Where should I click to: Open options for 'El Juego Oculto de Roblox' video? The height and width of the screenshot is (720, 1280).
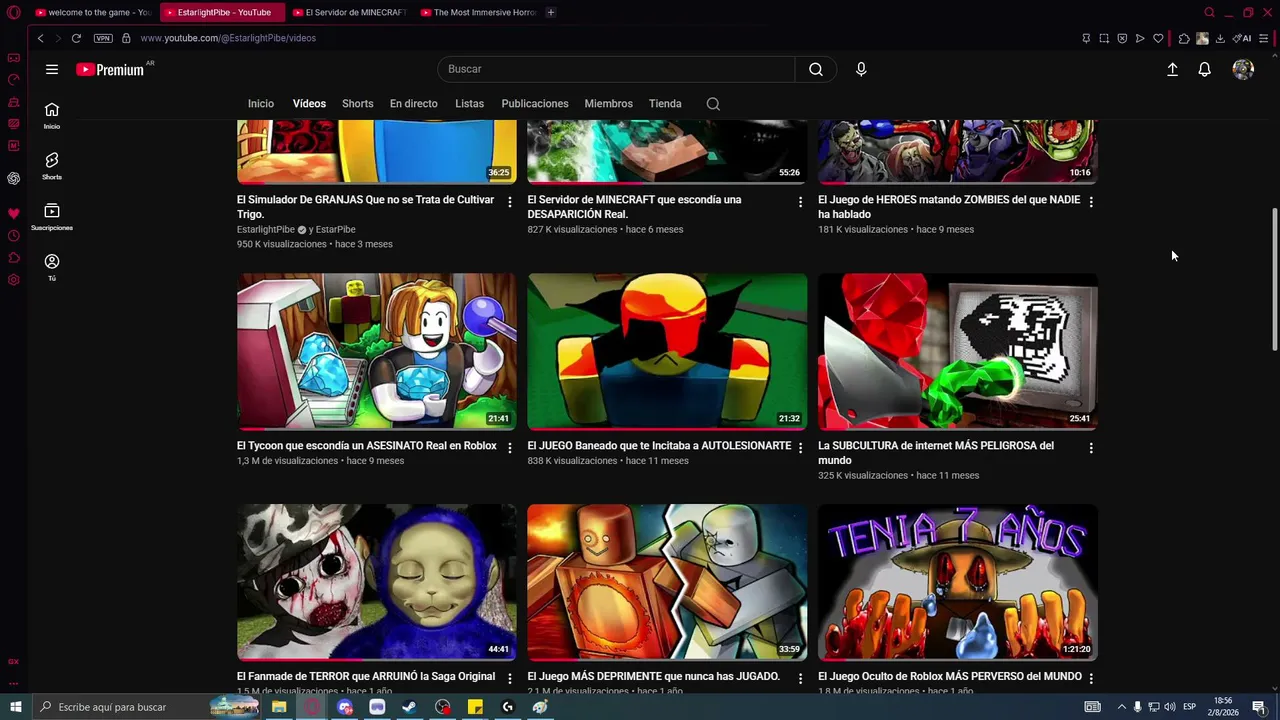point(1091,678)
